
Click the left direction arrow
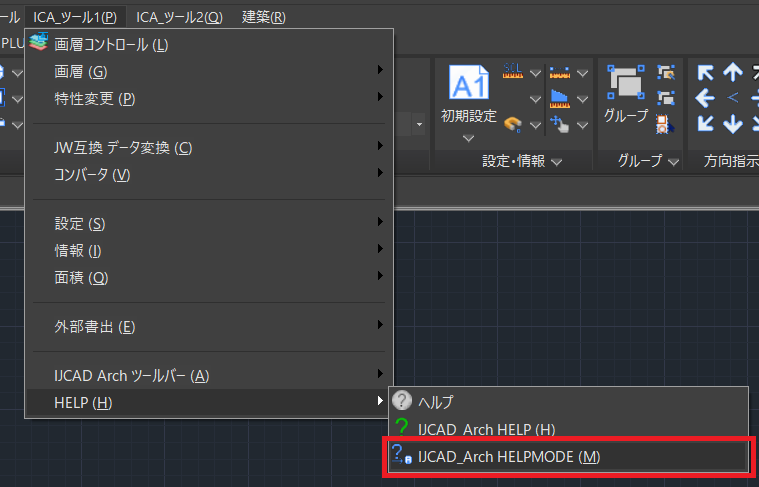[705, 98]
